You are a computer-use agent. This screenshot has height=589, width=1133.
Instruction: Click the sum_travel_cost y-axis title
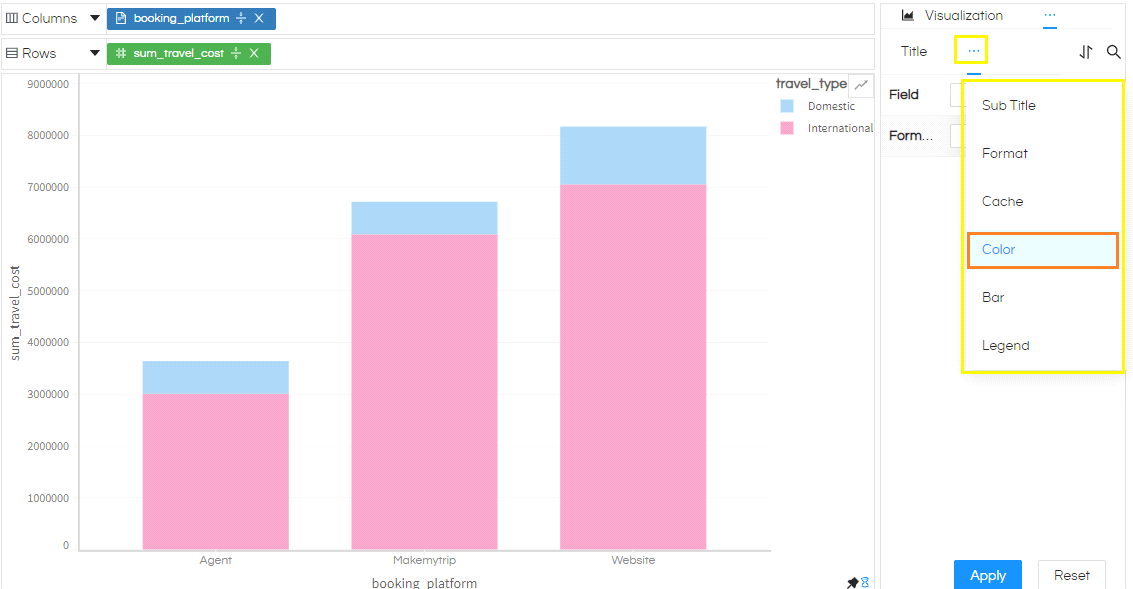coord(15,313)
